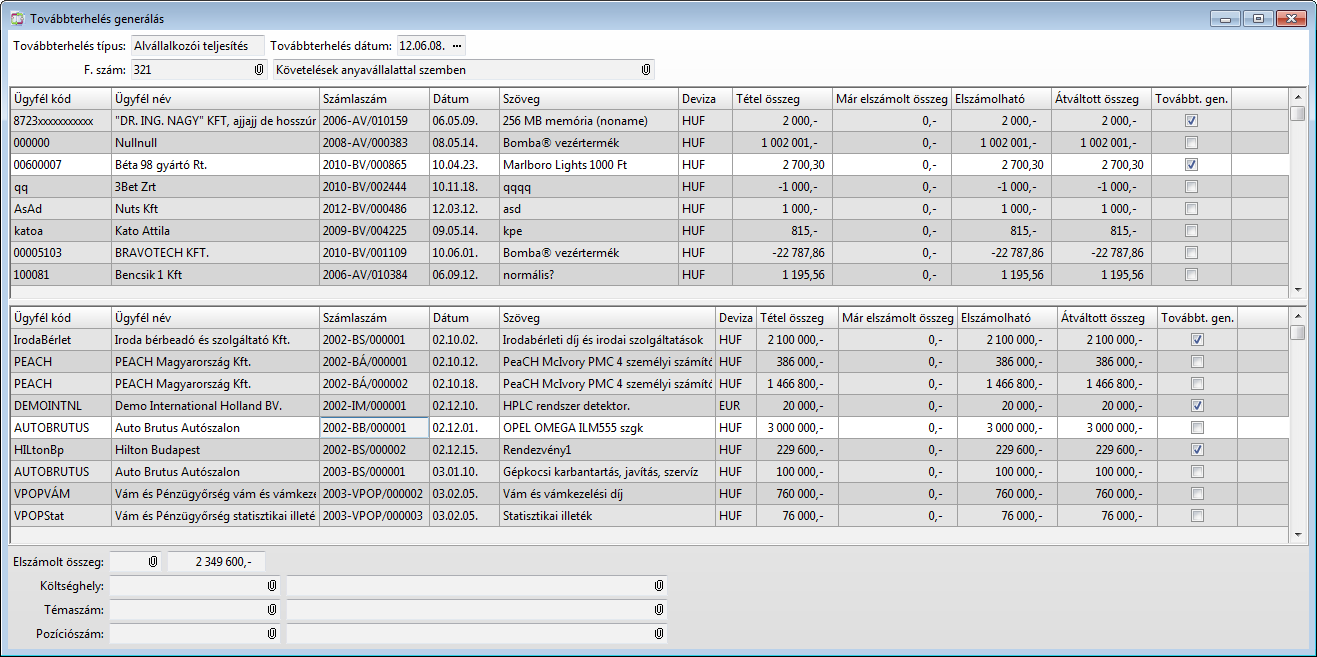
Task: Click the Elszámolt összeg value 2 349 600
Action: tap(216, 562)
